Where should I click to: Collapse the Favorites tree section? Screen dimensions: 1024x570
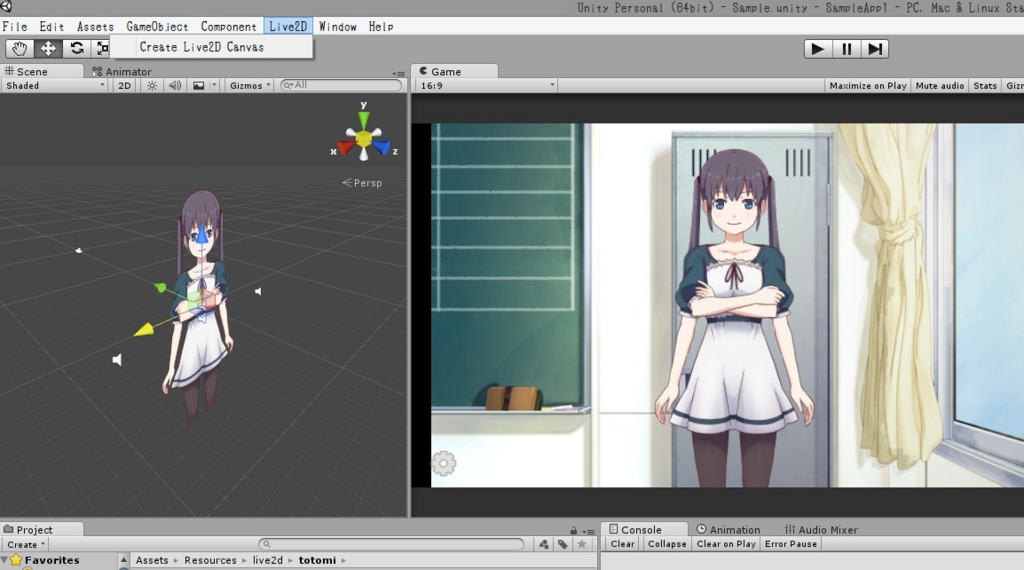click(x=5, y=560)
